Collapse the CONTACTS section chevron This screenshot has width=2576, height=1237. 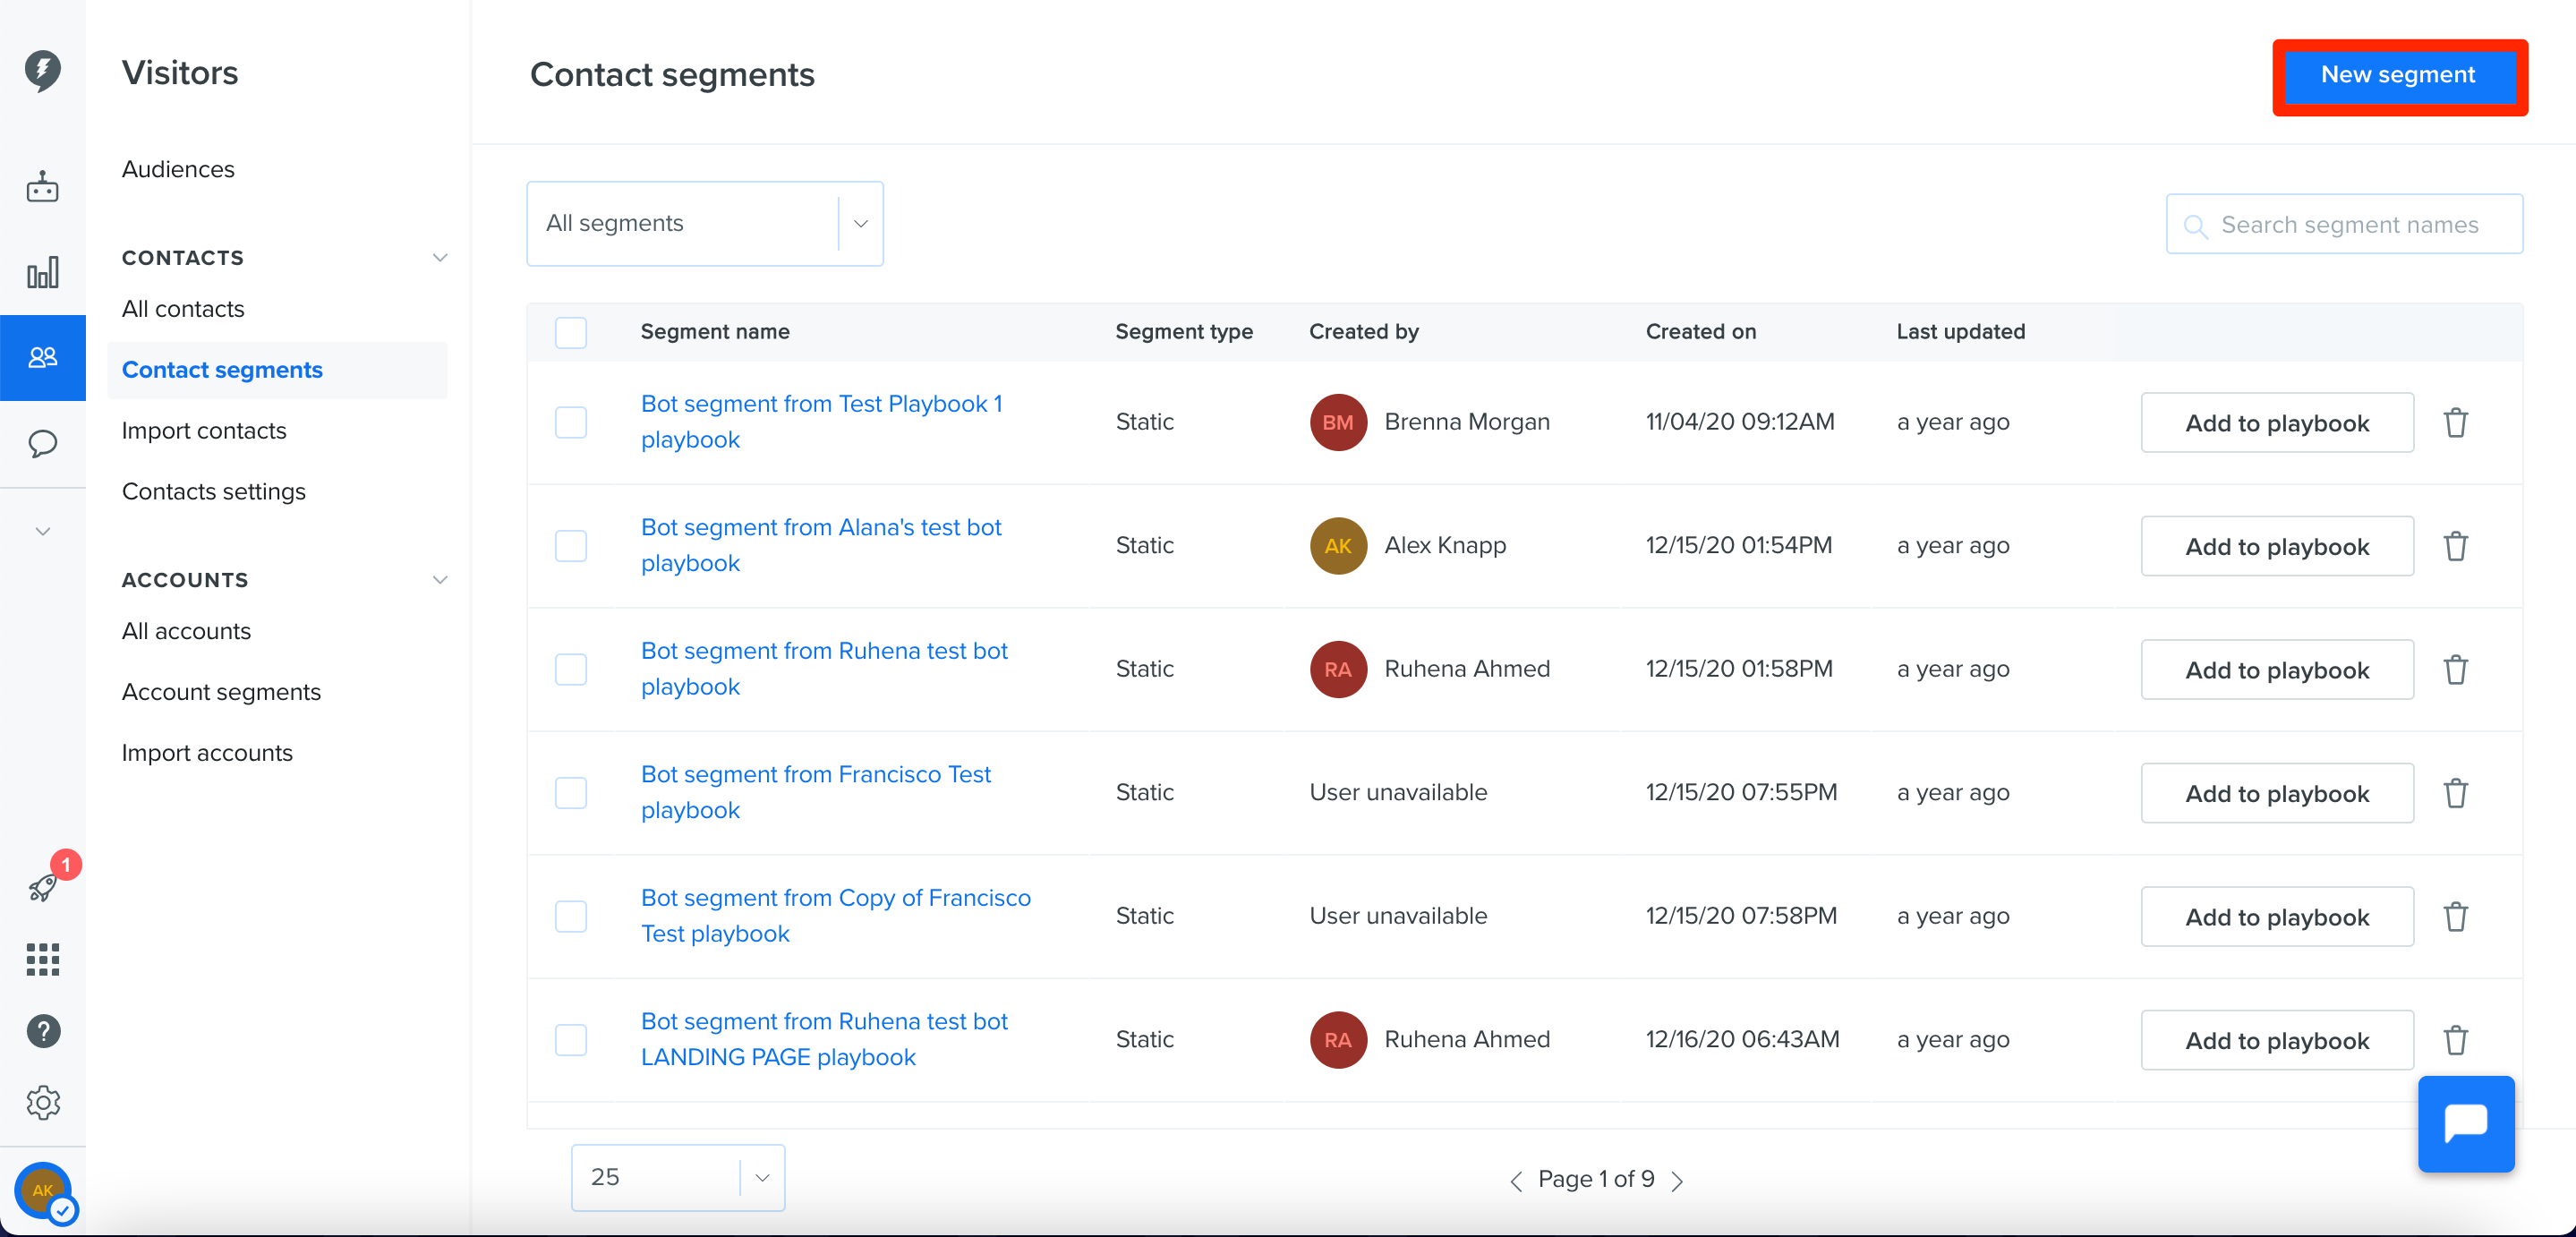439,257
